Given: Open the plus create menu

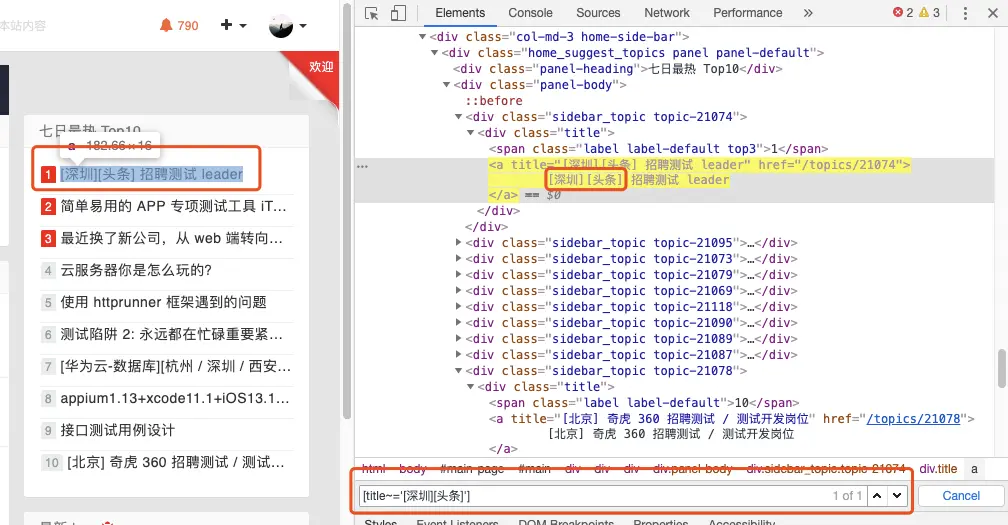Looking at the screenshot, I should pyautogui.click(x=233, y=25).
